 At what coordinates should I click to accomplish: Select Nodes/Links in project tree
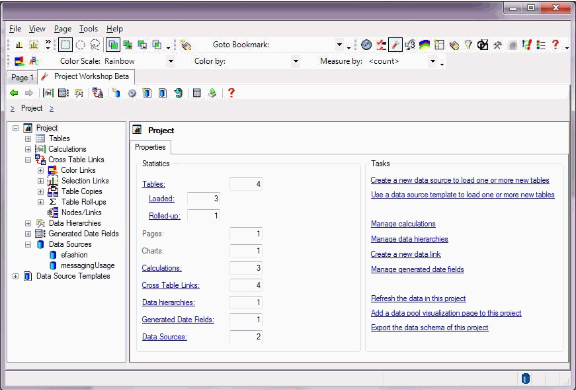(81, 212)
